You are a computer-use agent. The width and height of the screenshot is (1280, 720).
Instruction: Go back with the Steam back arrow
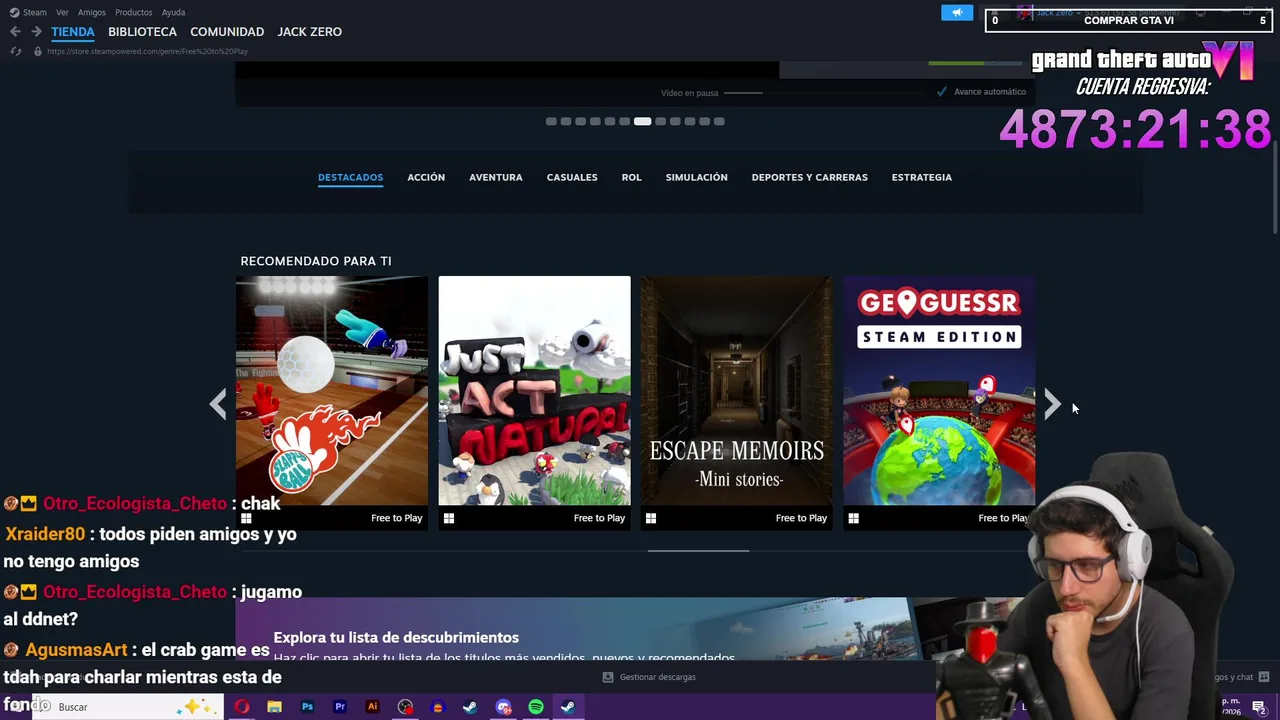click(x=15, y=32)
